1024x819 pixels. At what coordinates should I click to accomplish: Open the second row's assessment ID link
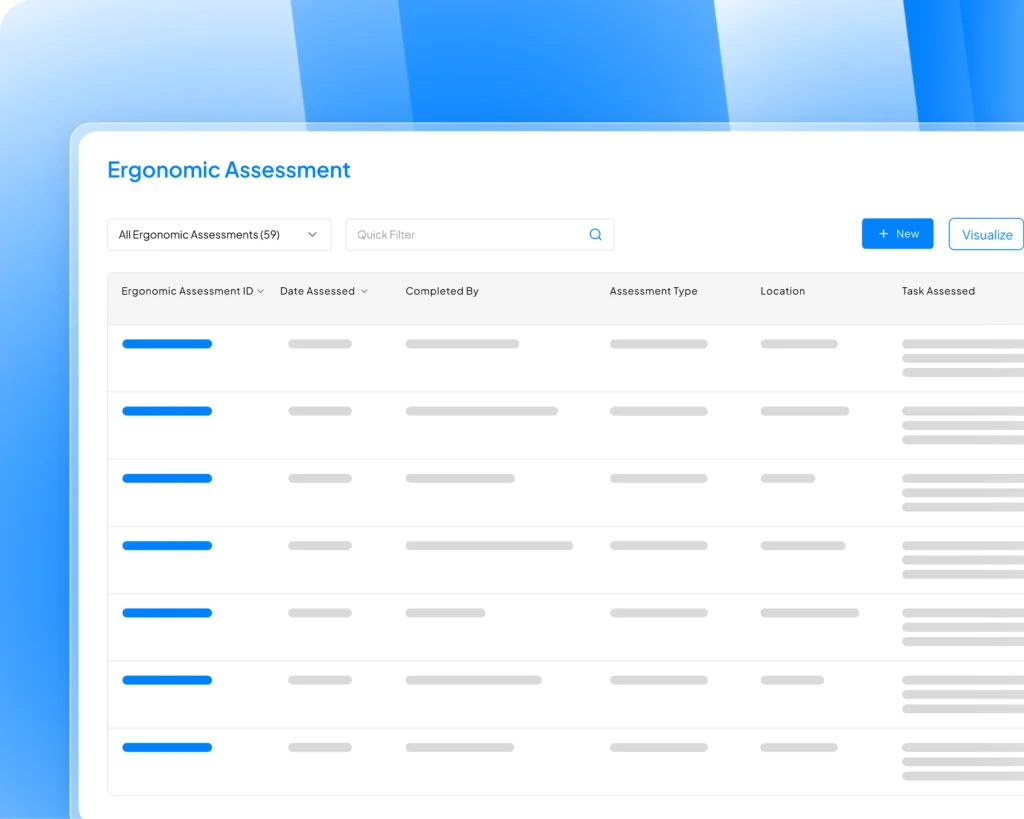[166, 411]
